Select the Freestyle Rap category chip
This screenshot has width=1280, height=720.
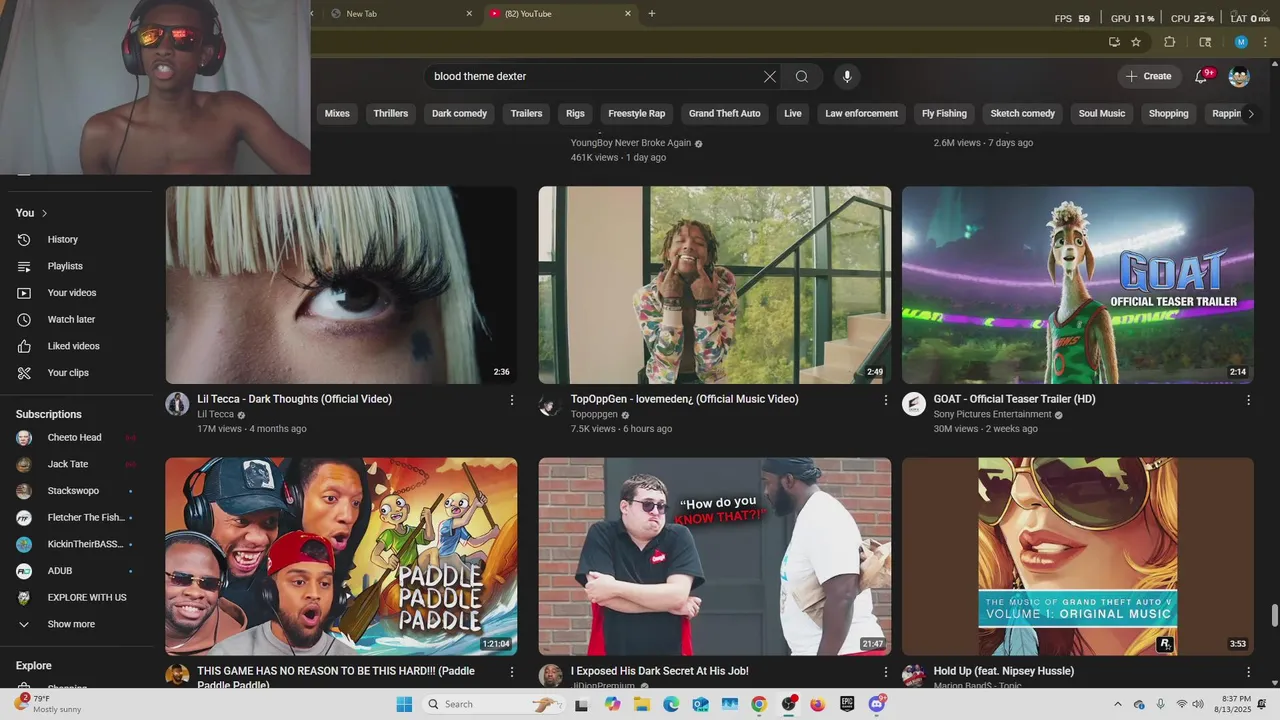(x=637, y=114)
